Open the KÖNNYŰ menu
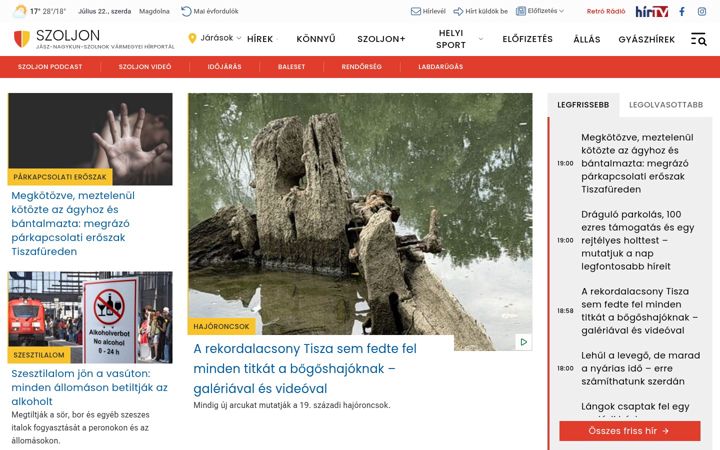 click(316, 39)
